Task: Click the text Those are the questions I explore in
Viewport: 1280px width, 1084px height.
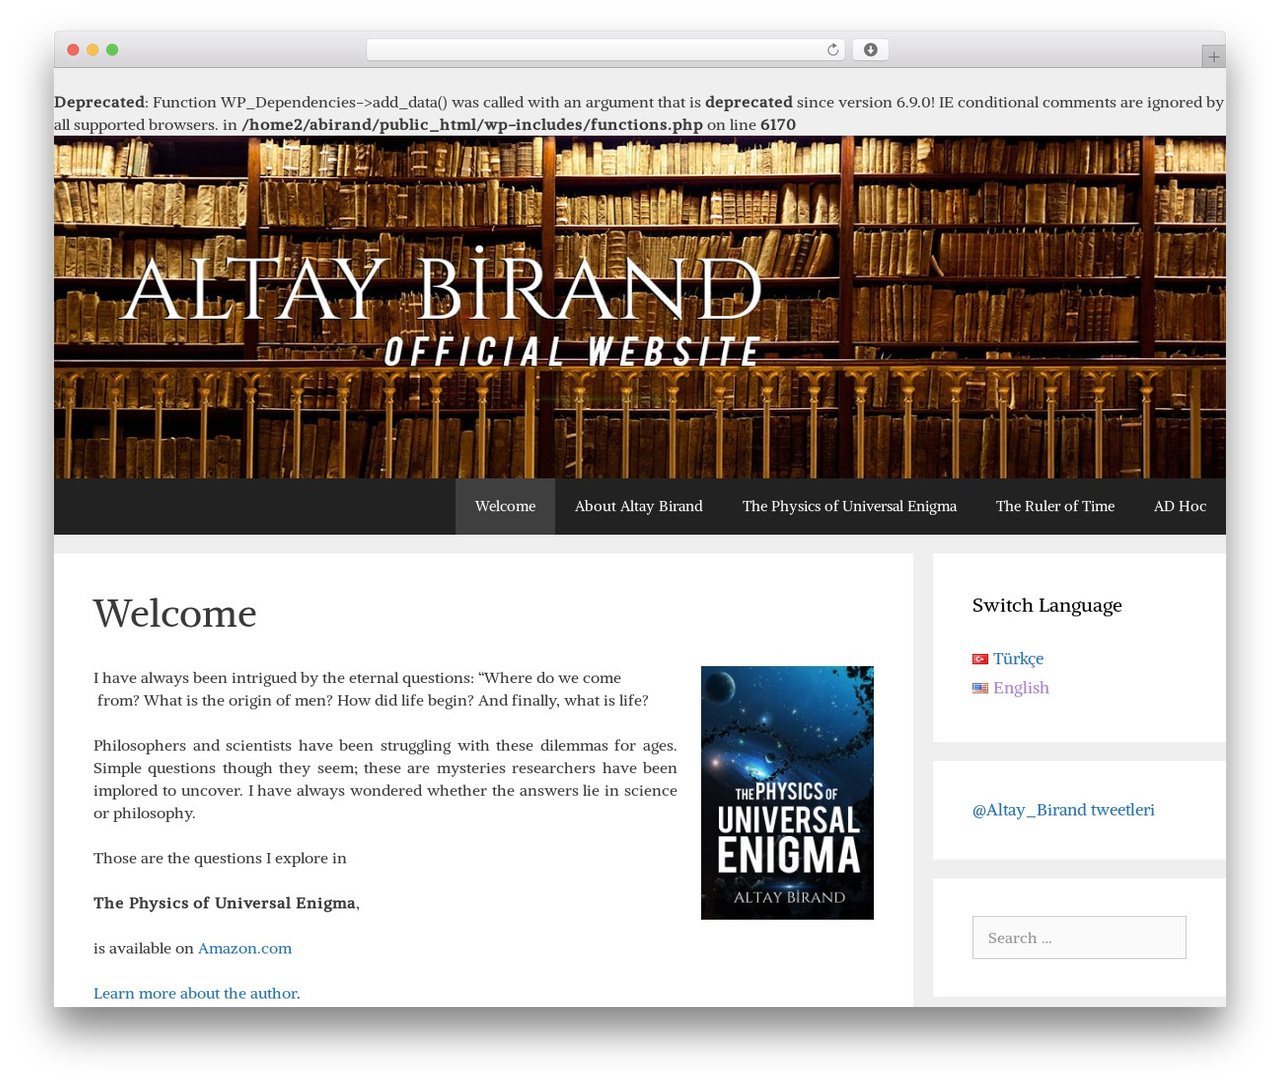Action: pos(220,858)
